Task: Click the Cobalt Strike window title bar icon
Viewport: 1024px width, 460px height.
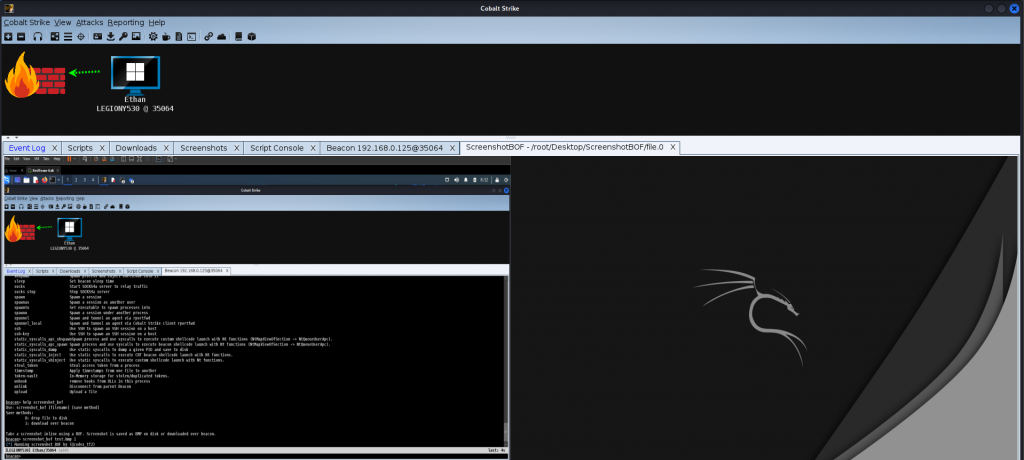Action: coord(8,8)
